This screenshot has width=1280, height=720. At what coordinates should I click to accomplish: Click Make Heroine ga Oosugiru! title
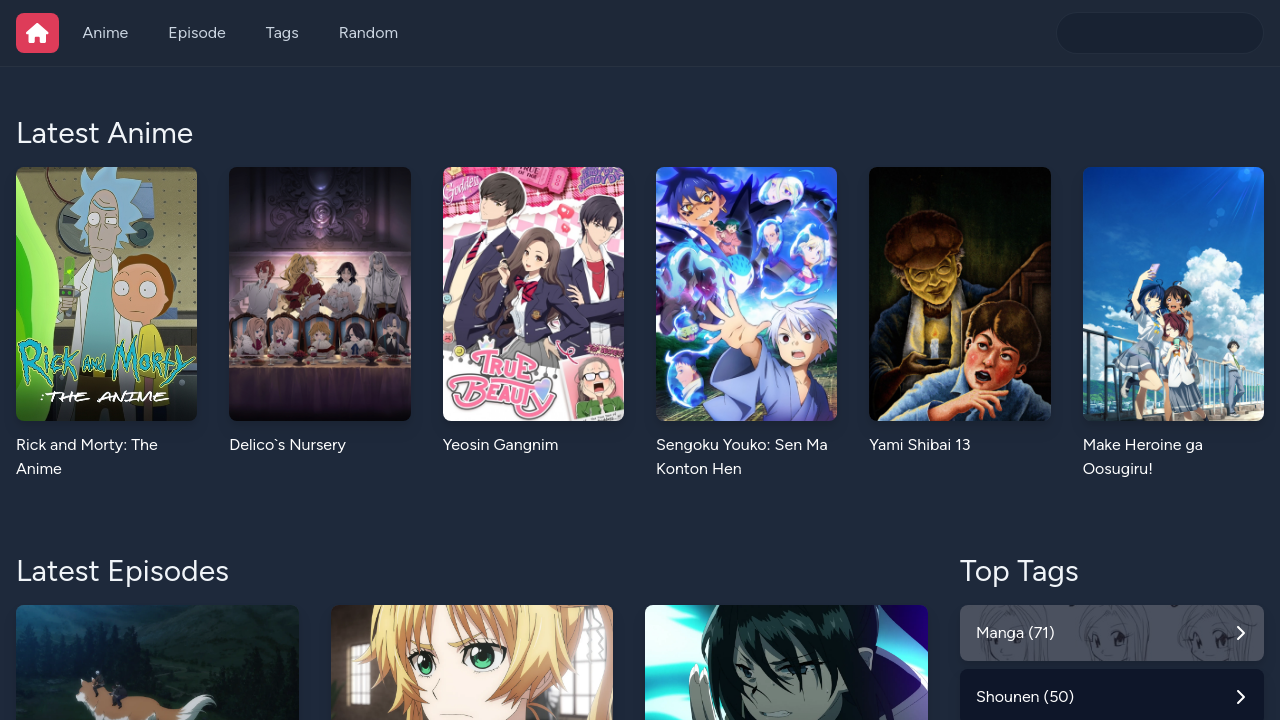click(1143, 457)
